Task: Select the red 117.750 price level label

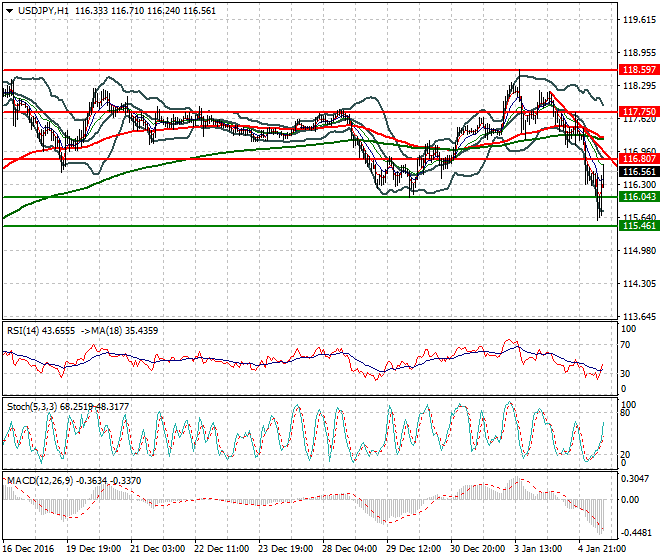Action: point(639,112)
